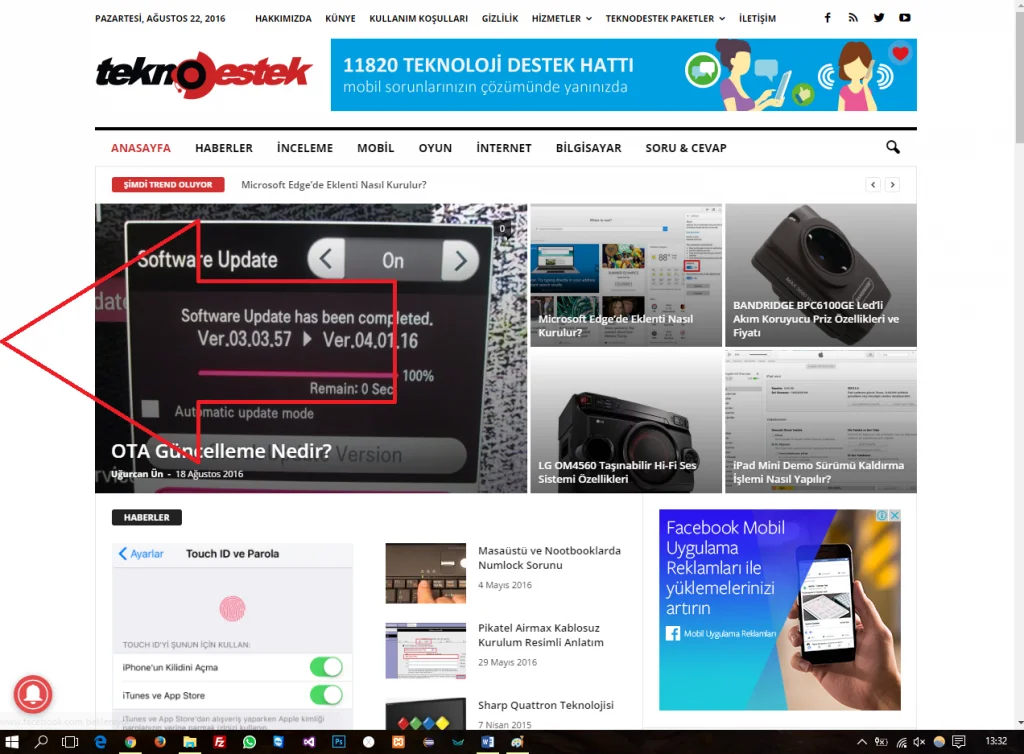Click the RSS feed icon
1024x754 pixels.
coord(853,18)
